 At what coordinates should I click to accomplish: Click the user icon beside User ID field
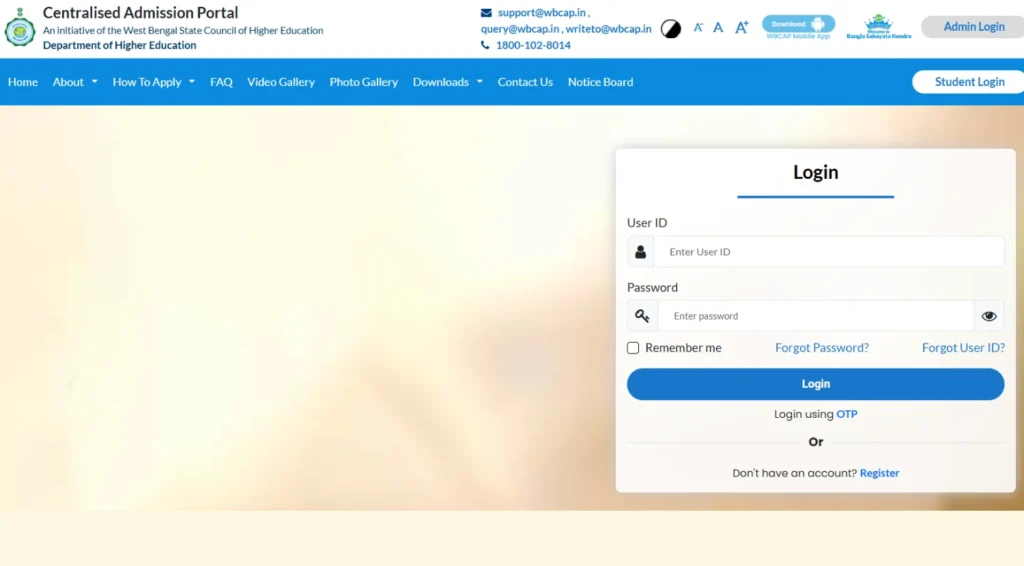point(641,251)
